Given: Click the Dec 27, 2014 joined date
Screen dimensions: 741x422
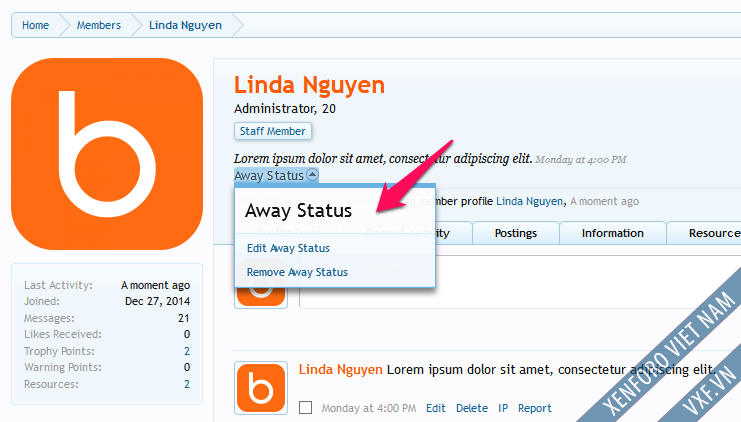Looking at the screenshot, I should (157, 301).
